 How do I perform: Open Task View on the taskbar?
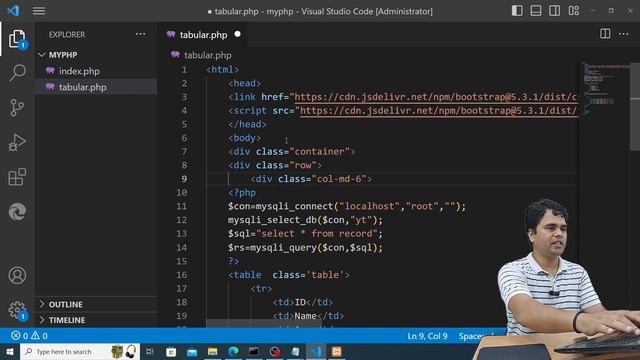click(150, 351)
